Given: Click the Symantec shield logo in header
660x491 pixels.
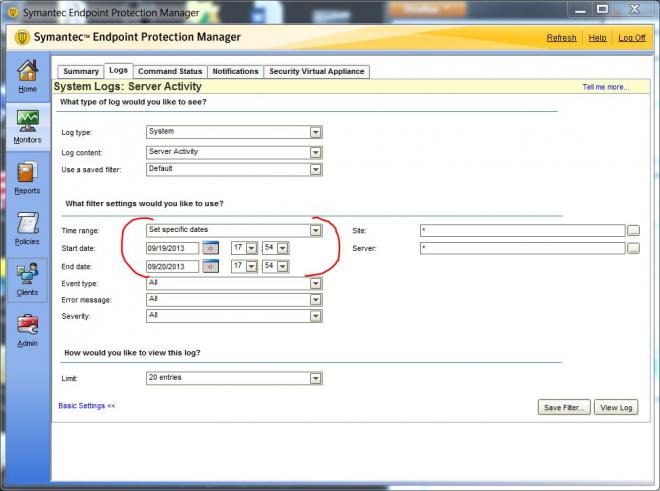Looking at the screenshot, I should (22, 37).
